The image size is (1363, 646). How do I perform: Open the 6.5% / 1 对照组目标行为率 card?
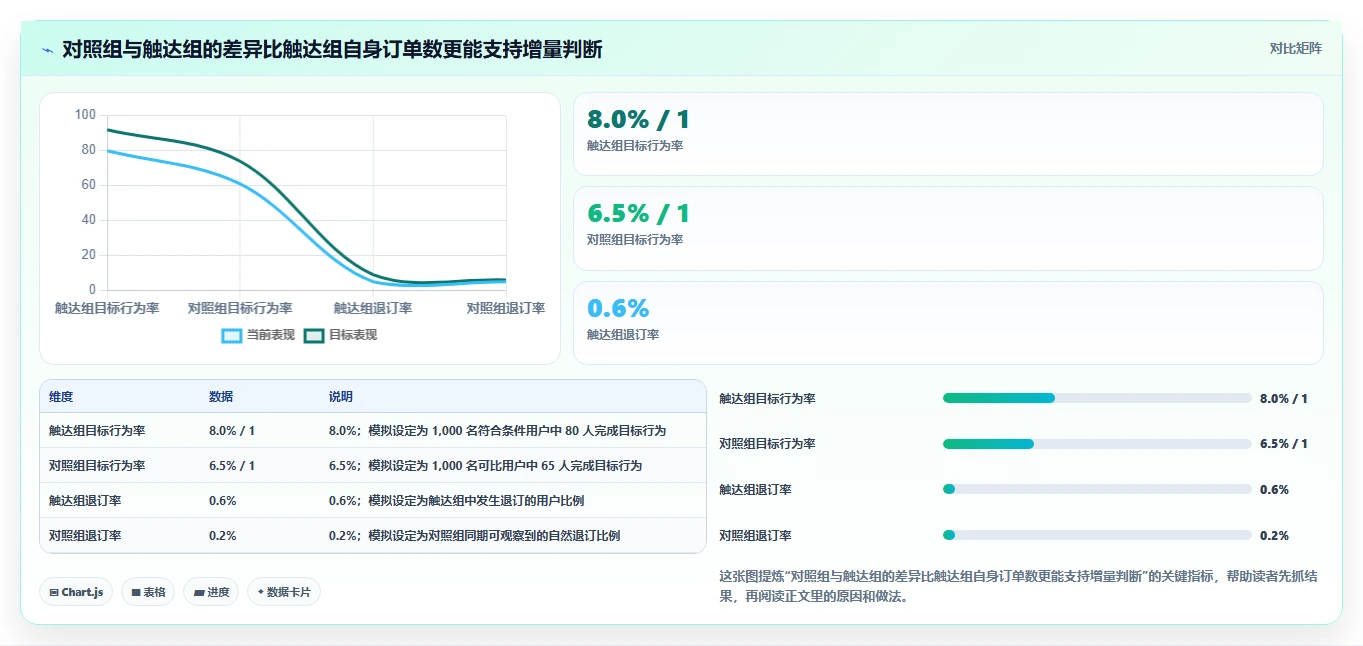point(948,228)
